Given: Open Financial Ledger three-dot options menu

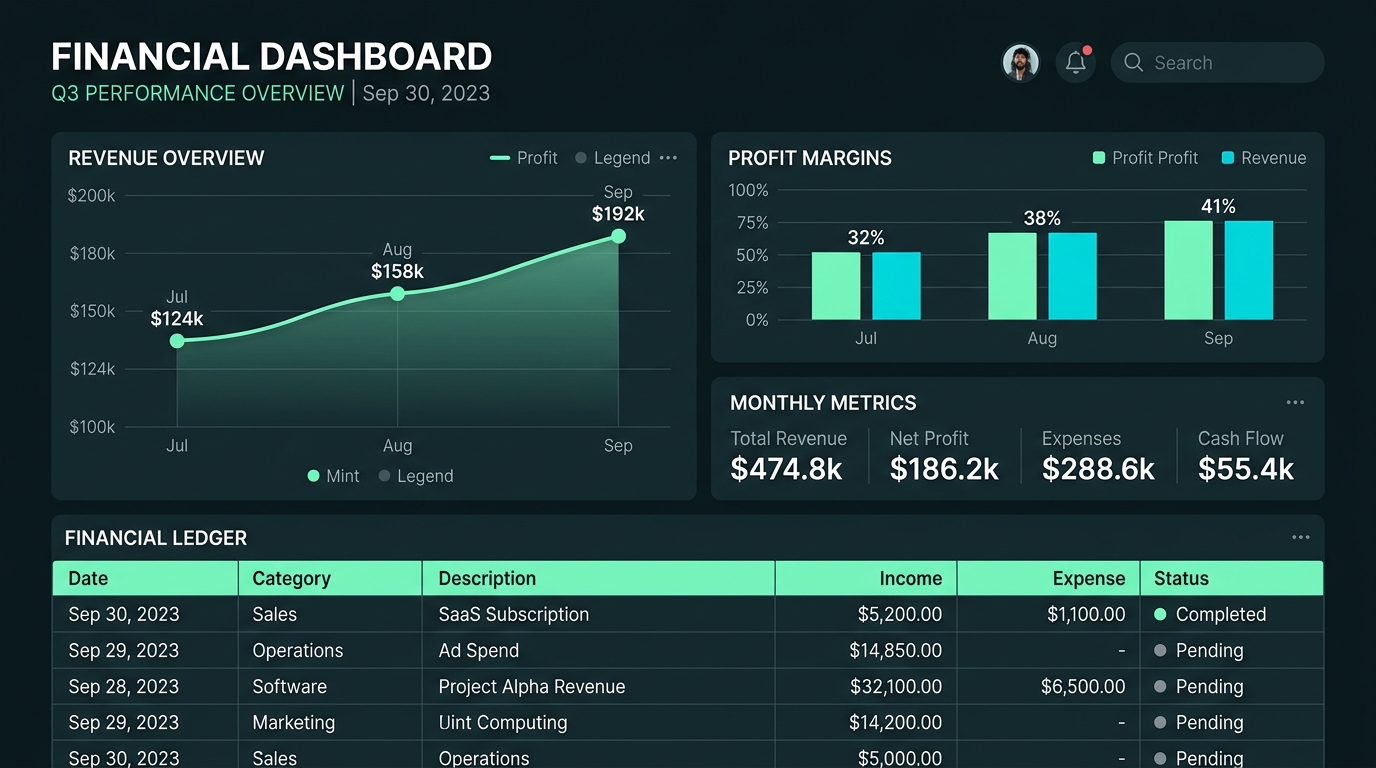Looking at the screenshot, I should click(x=1300, y=538).
